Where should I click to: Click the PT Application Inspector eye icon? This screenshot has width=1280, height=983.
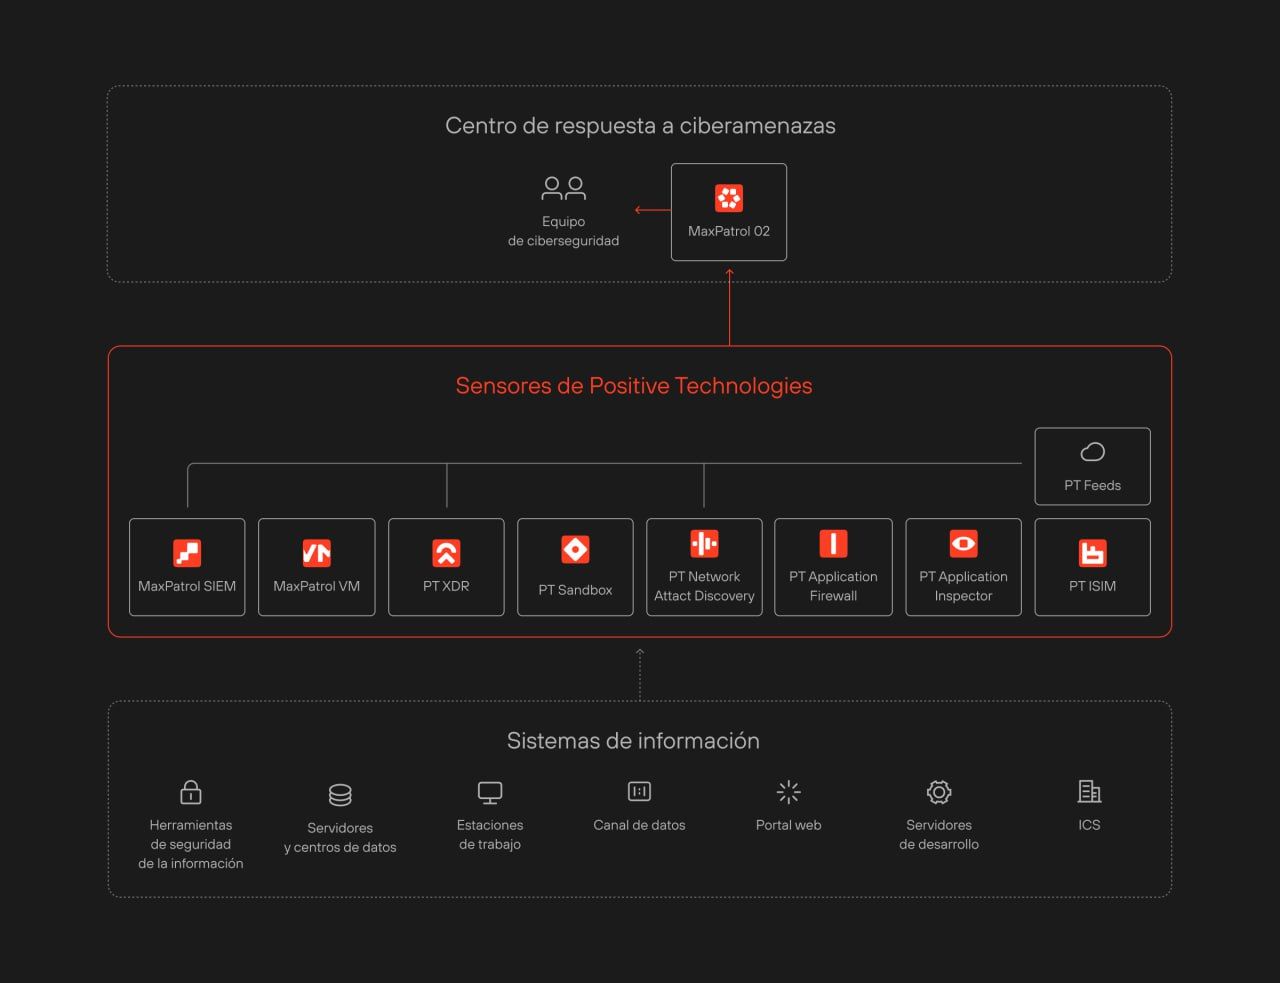[963, 543]
